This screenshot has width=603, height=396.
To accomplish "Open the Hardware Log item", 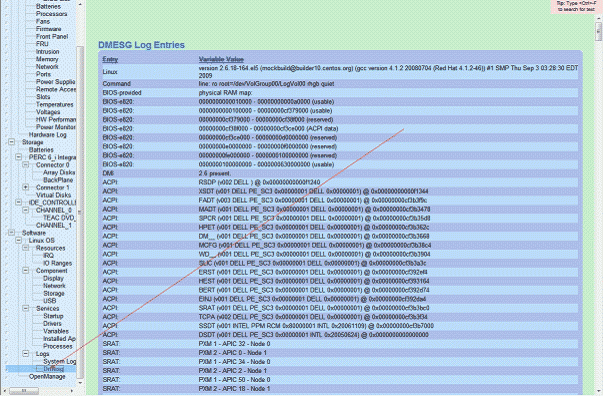I will click(48, 135).
